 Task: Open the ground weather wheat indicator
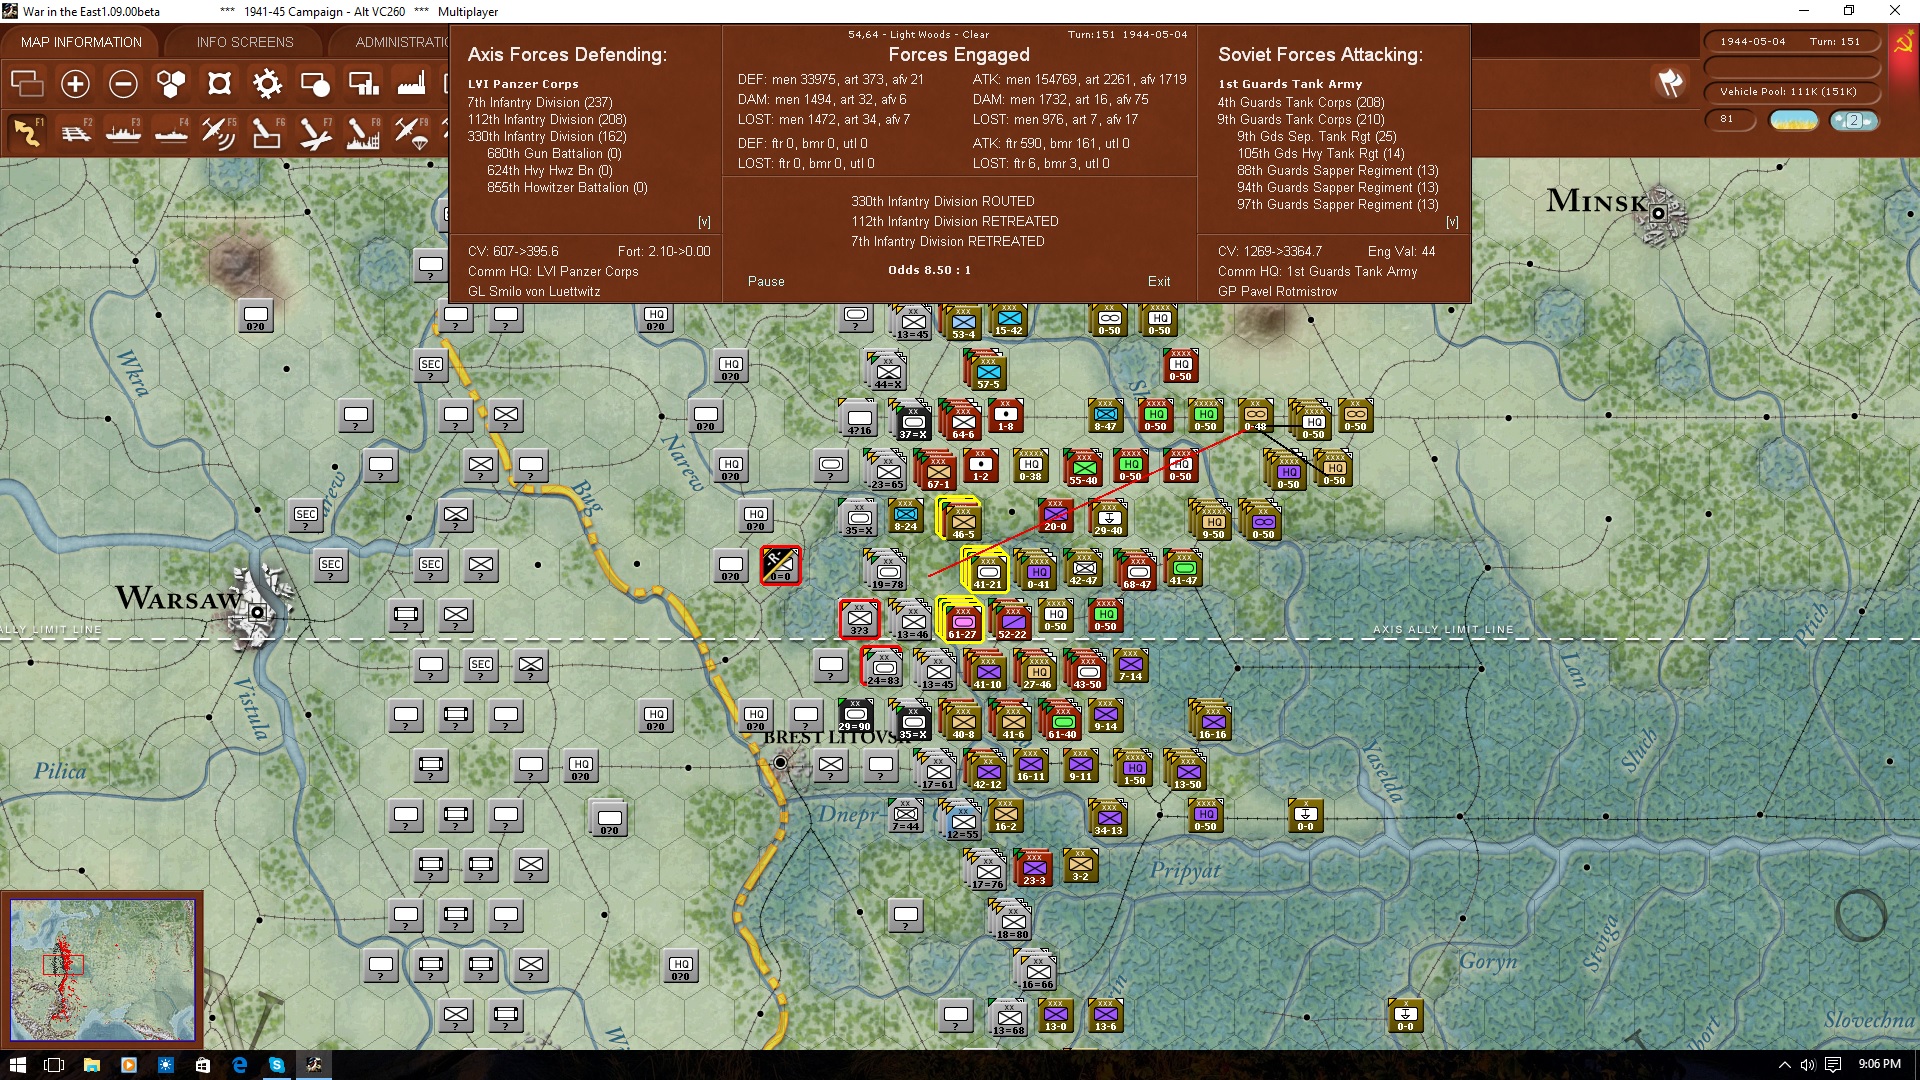(x=1794, y=120)
